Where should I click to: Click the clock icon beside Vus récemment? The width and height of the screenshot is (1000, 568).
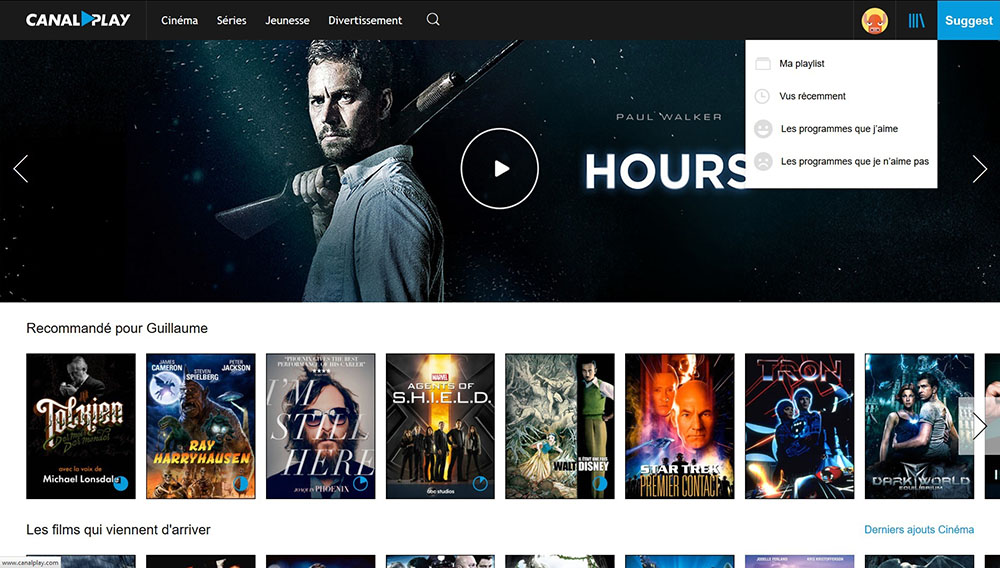(763, 96)
